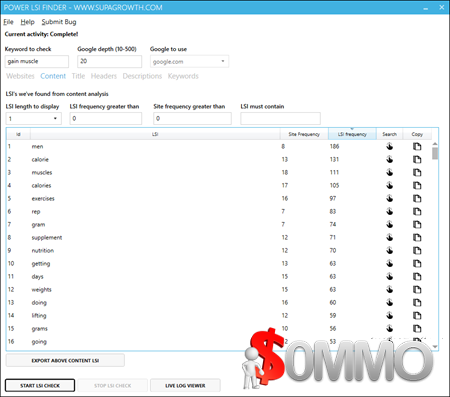Copy the 'rep' LSI via its icon
450x397 pixels.
[x=417, y=211]
